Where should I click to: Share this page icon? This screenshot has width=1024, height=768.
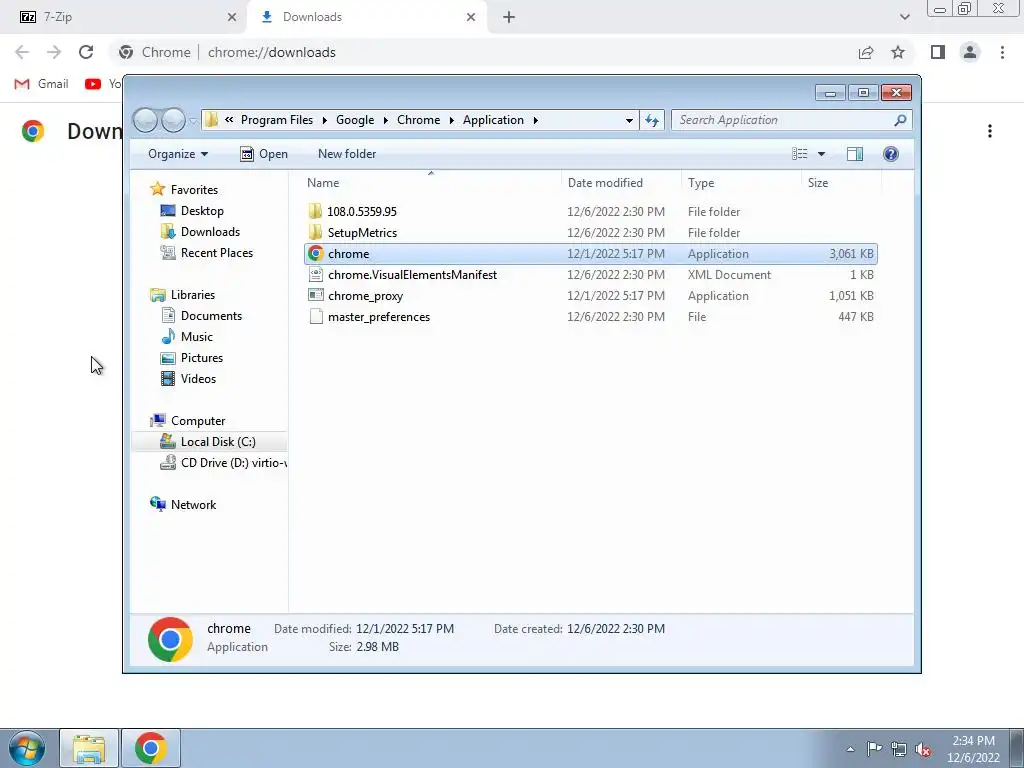866,52
